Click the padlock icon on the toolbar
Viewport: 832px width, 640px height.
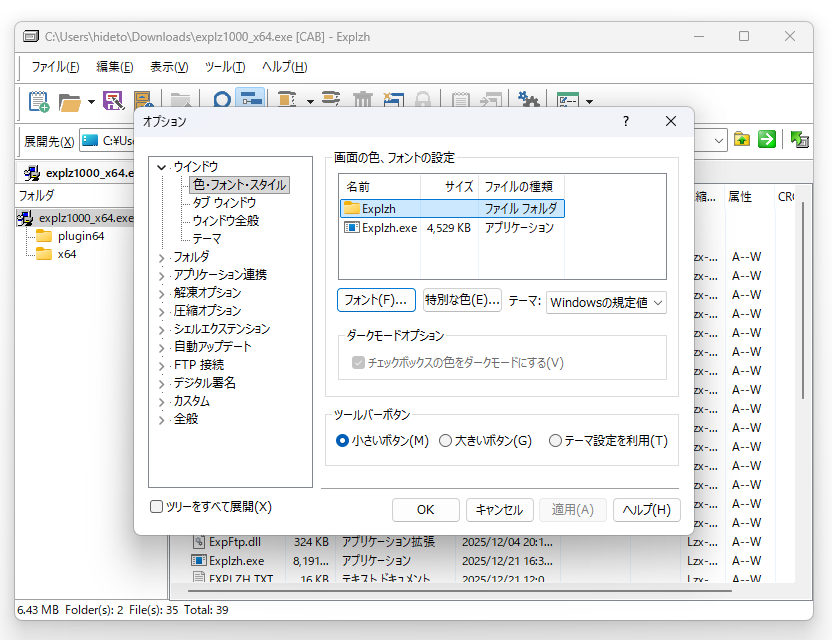(423, 100)
